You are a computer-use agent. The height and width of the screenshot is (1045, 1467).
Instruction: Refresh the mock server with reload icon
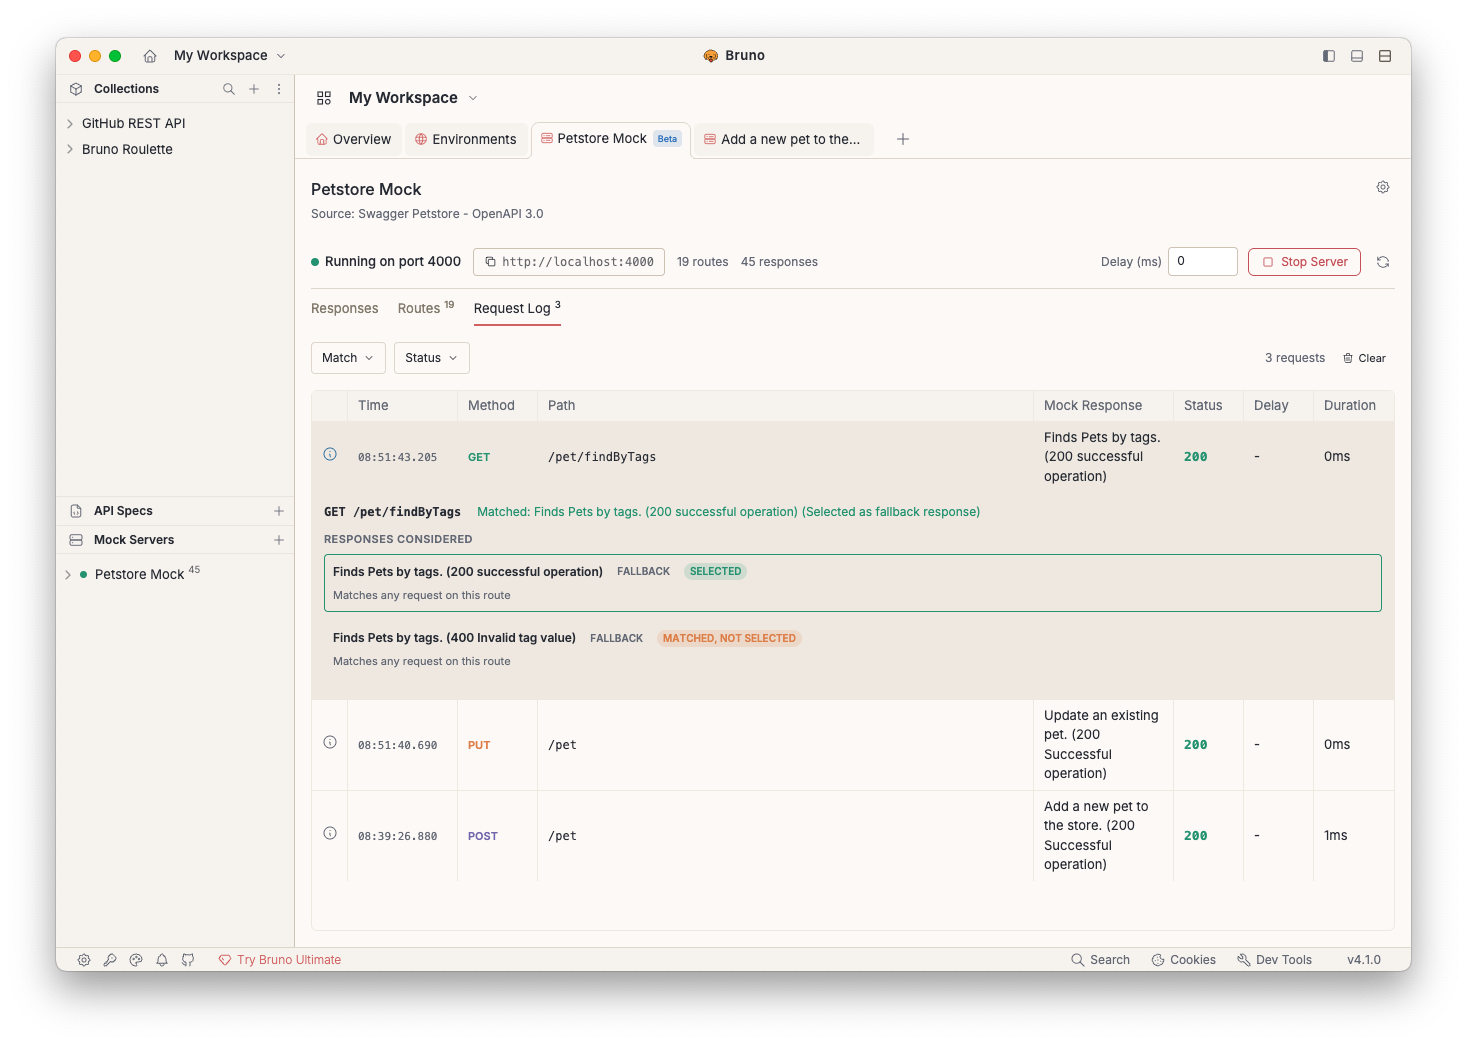click(1383, 262)
